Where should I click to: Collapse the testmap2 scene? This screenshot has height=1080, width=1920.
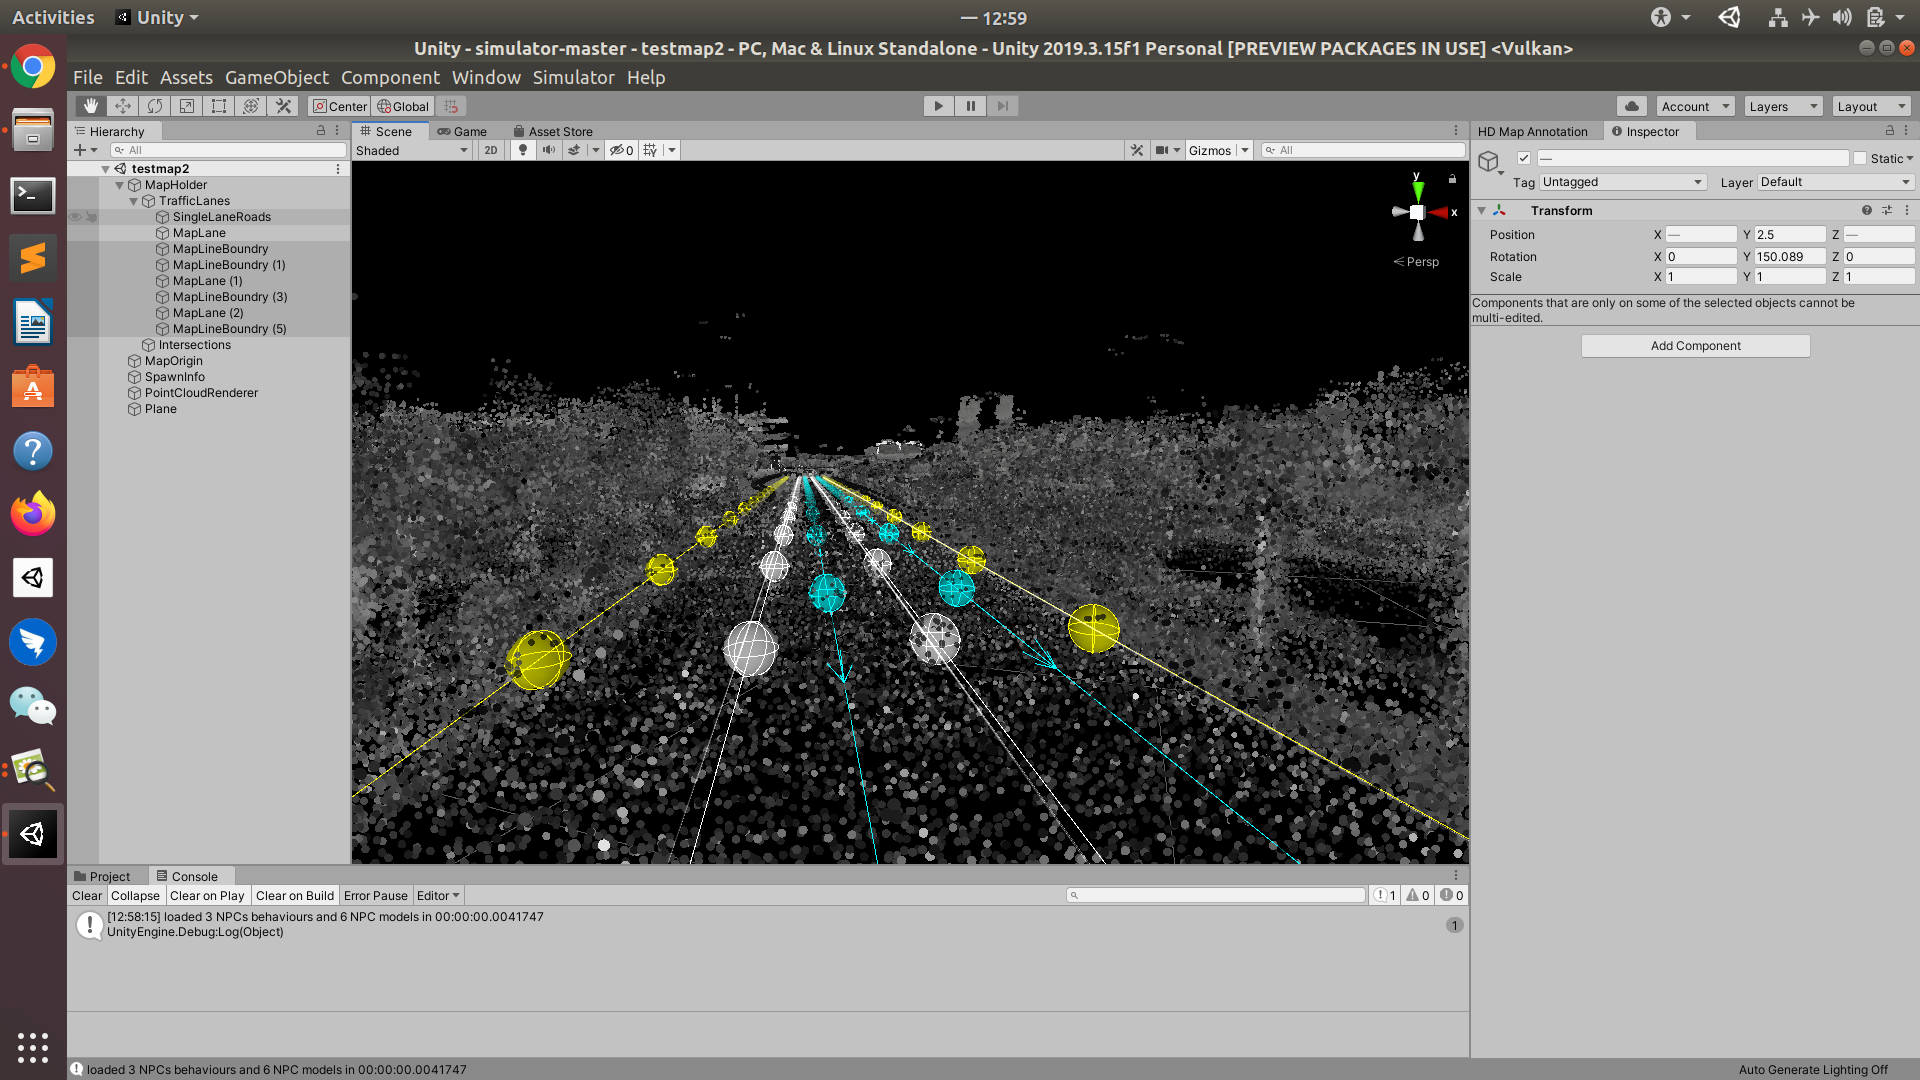pos(106,169)
